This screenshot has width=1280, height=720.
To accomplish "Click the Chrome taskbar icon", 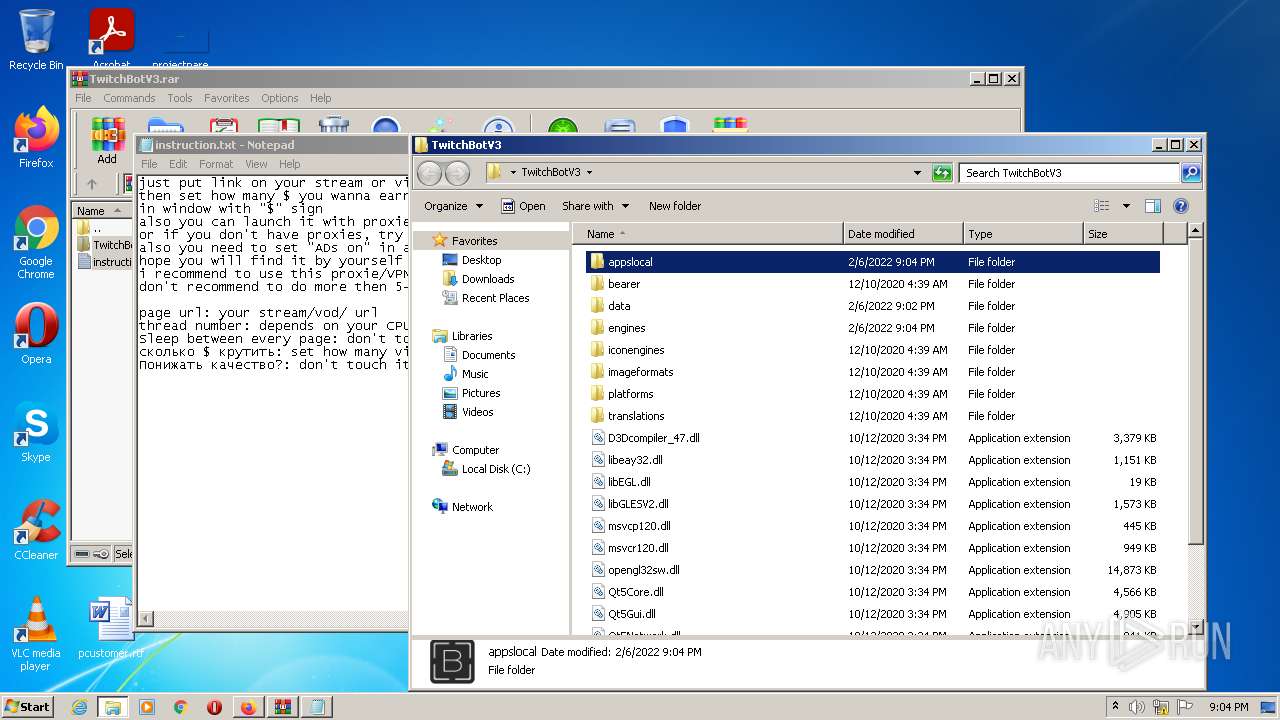I will (x=181, y=707).
